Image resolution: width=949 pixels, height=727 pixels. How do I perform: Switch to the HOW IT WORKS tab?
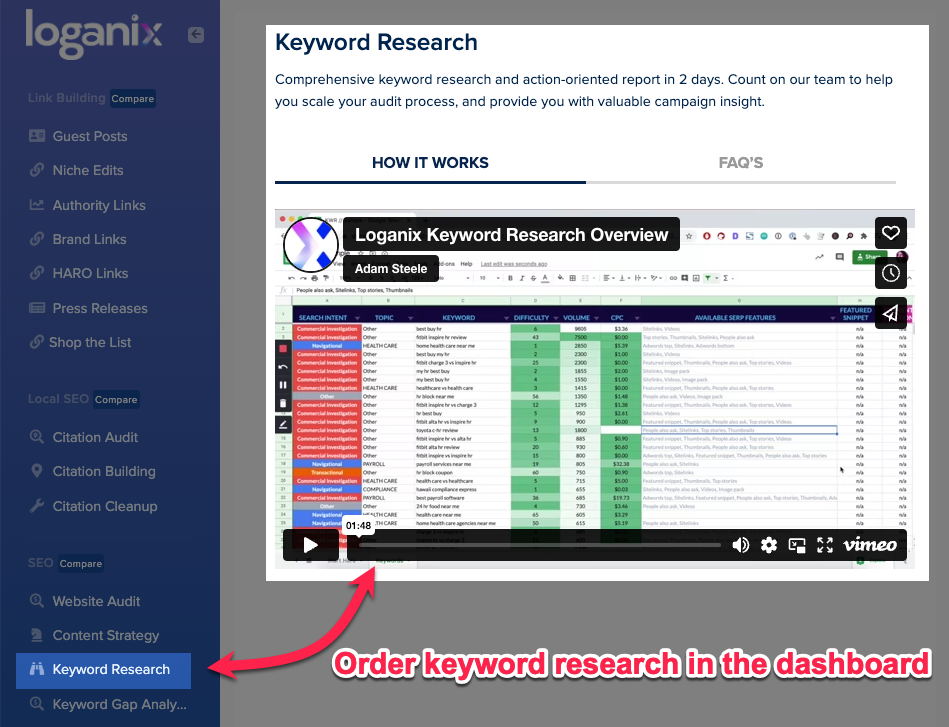[x=430, y=163]
